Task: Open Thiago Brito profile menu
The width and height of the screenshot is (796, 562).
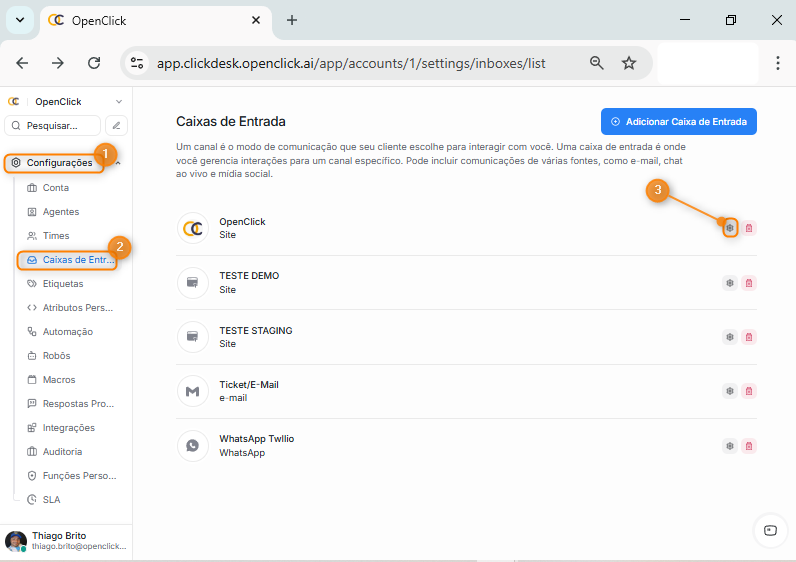Action: [65, 541]
